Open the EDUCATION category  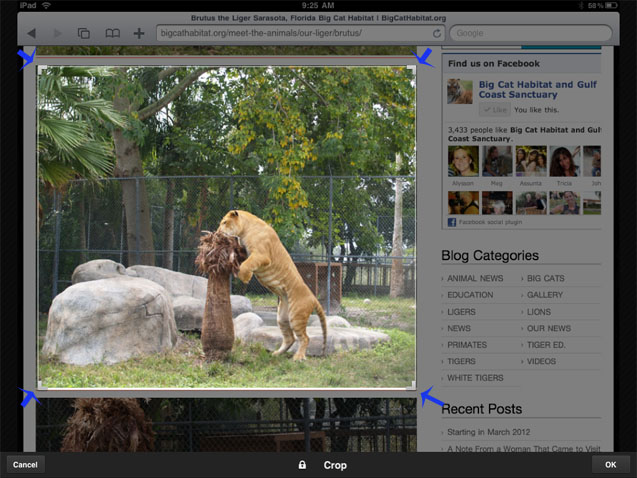point(470,295)
